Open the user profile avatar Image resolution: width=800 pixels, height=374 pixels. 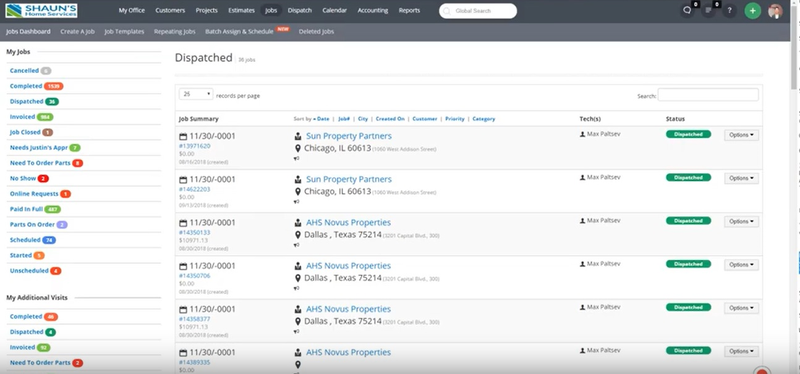click(775, 11)
